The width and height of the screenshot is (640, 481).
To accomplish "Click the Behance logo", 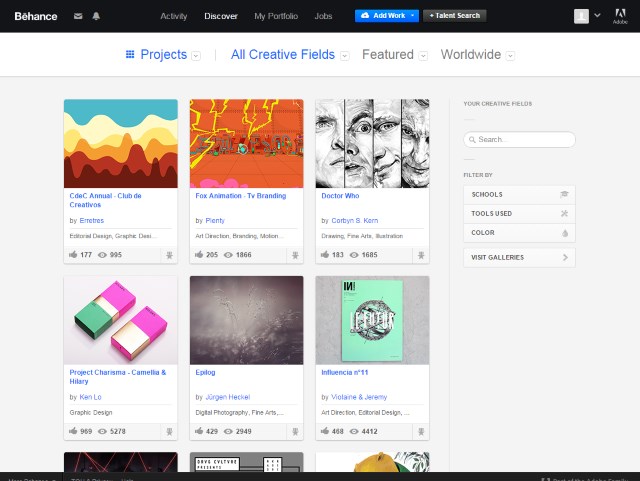I will point(36,16).
